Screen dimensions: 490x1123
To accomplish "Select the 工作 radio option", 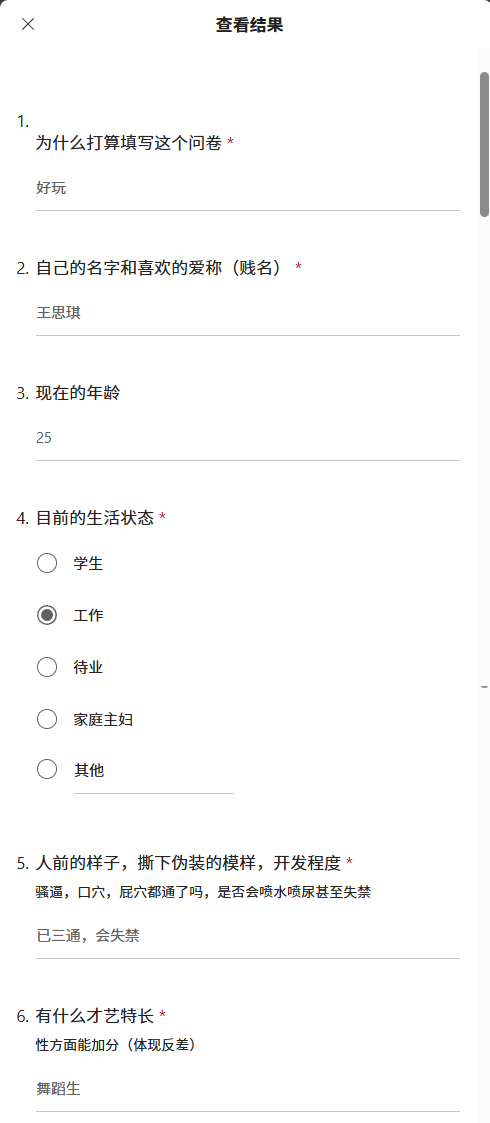I will coord(47,615).
